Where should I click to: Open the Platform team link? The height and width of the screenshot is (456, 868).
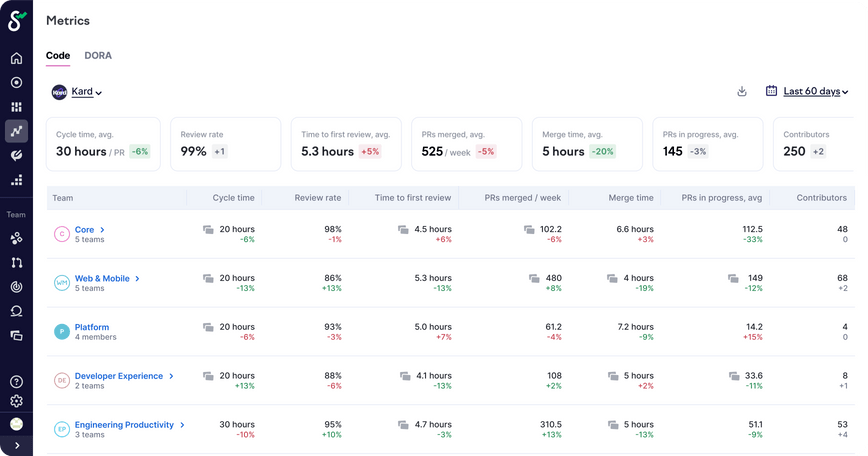coord(92,327)
